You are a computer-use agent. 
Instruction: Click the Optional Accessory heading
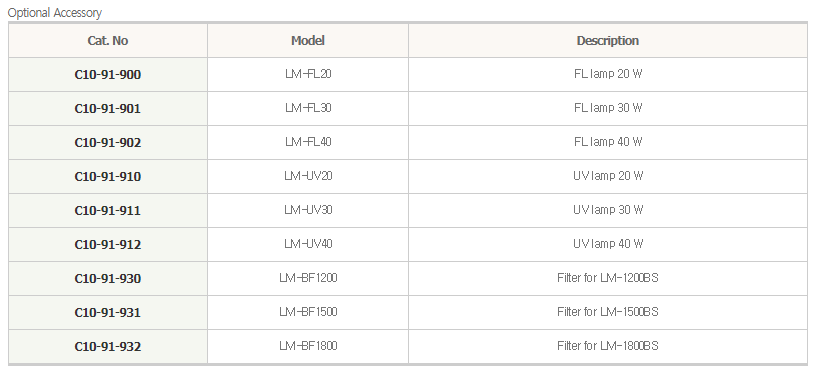point(54,13)
